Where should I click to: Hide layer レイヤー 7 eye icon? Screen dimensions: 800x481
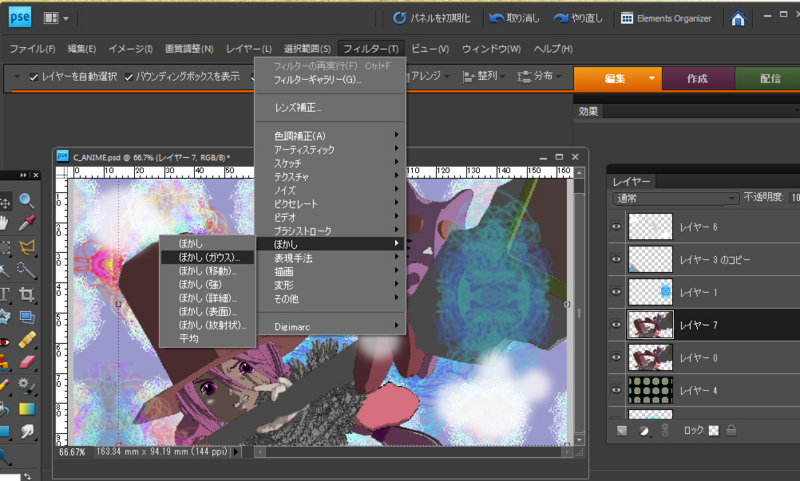click(616, 324)
